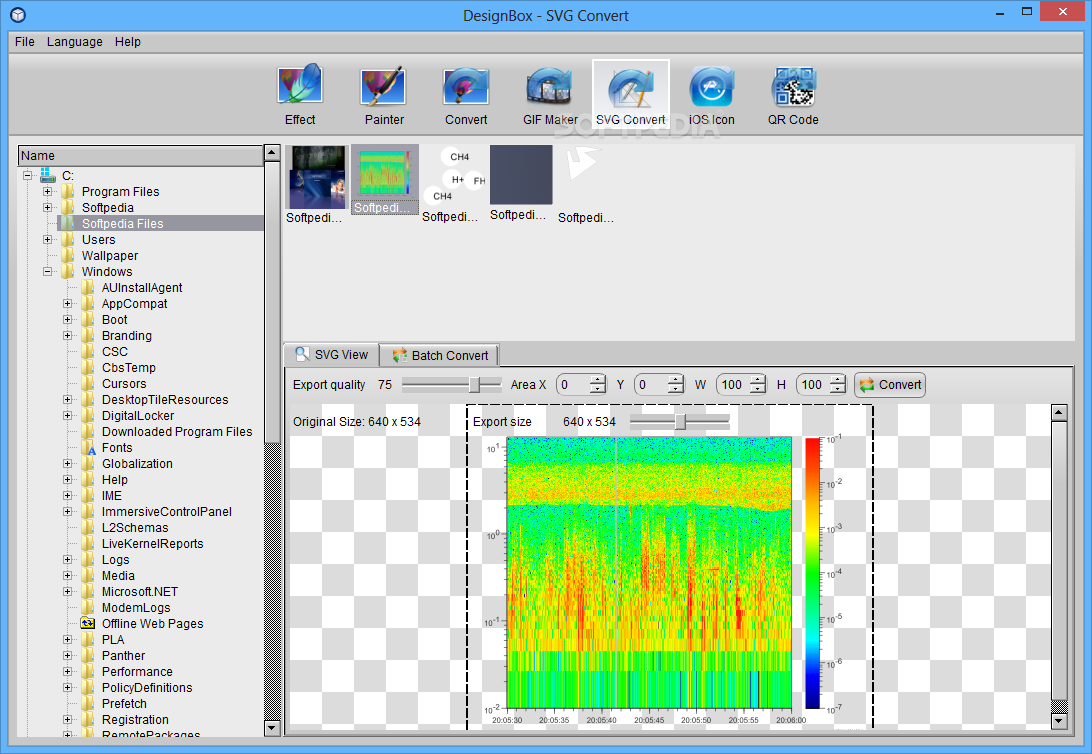The height and width of the screenshot is (754, 1092).
Task: Click folder tree scroll up arrow
Action: pyautogui.click(x=272, y=152)
